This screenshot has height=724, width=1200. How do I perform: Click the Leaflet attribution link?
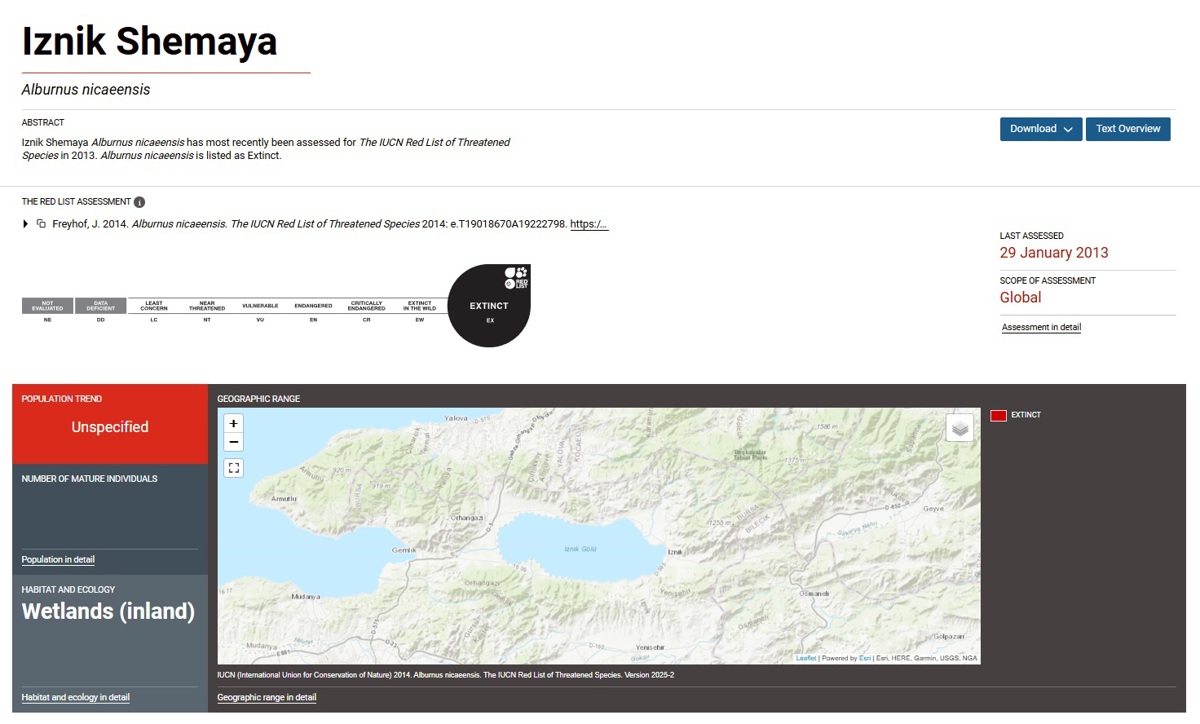pyautogui.click(x=805, y=658)
